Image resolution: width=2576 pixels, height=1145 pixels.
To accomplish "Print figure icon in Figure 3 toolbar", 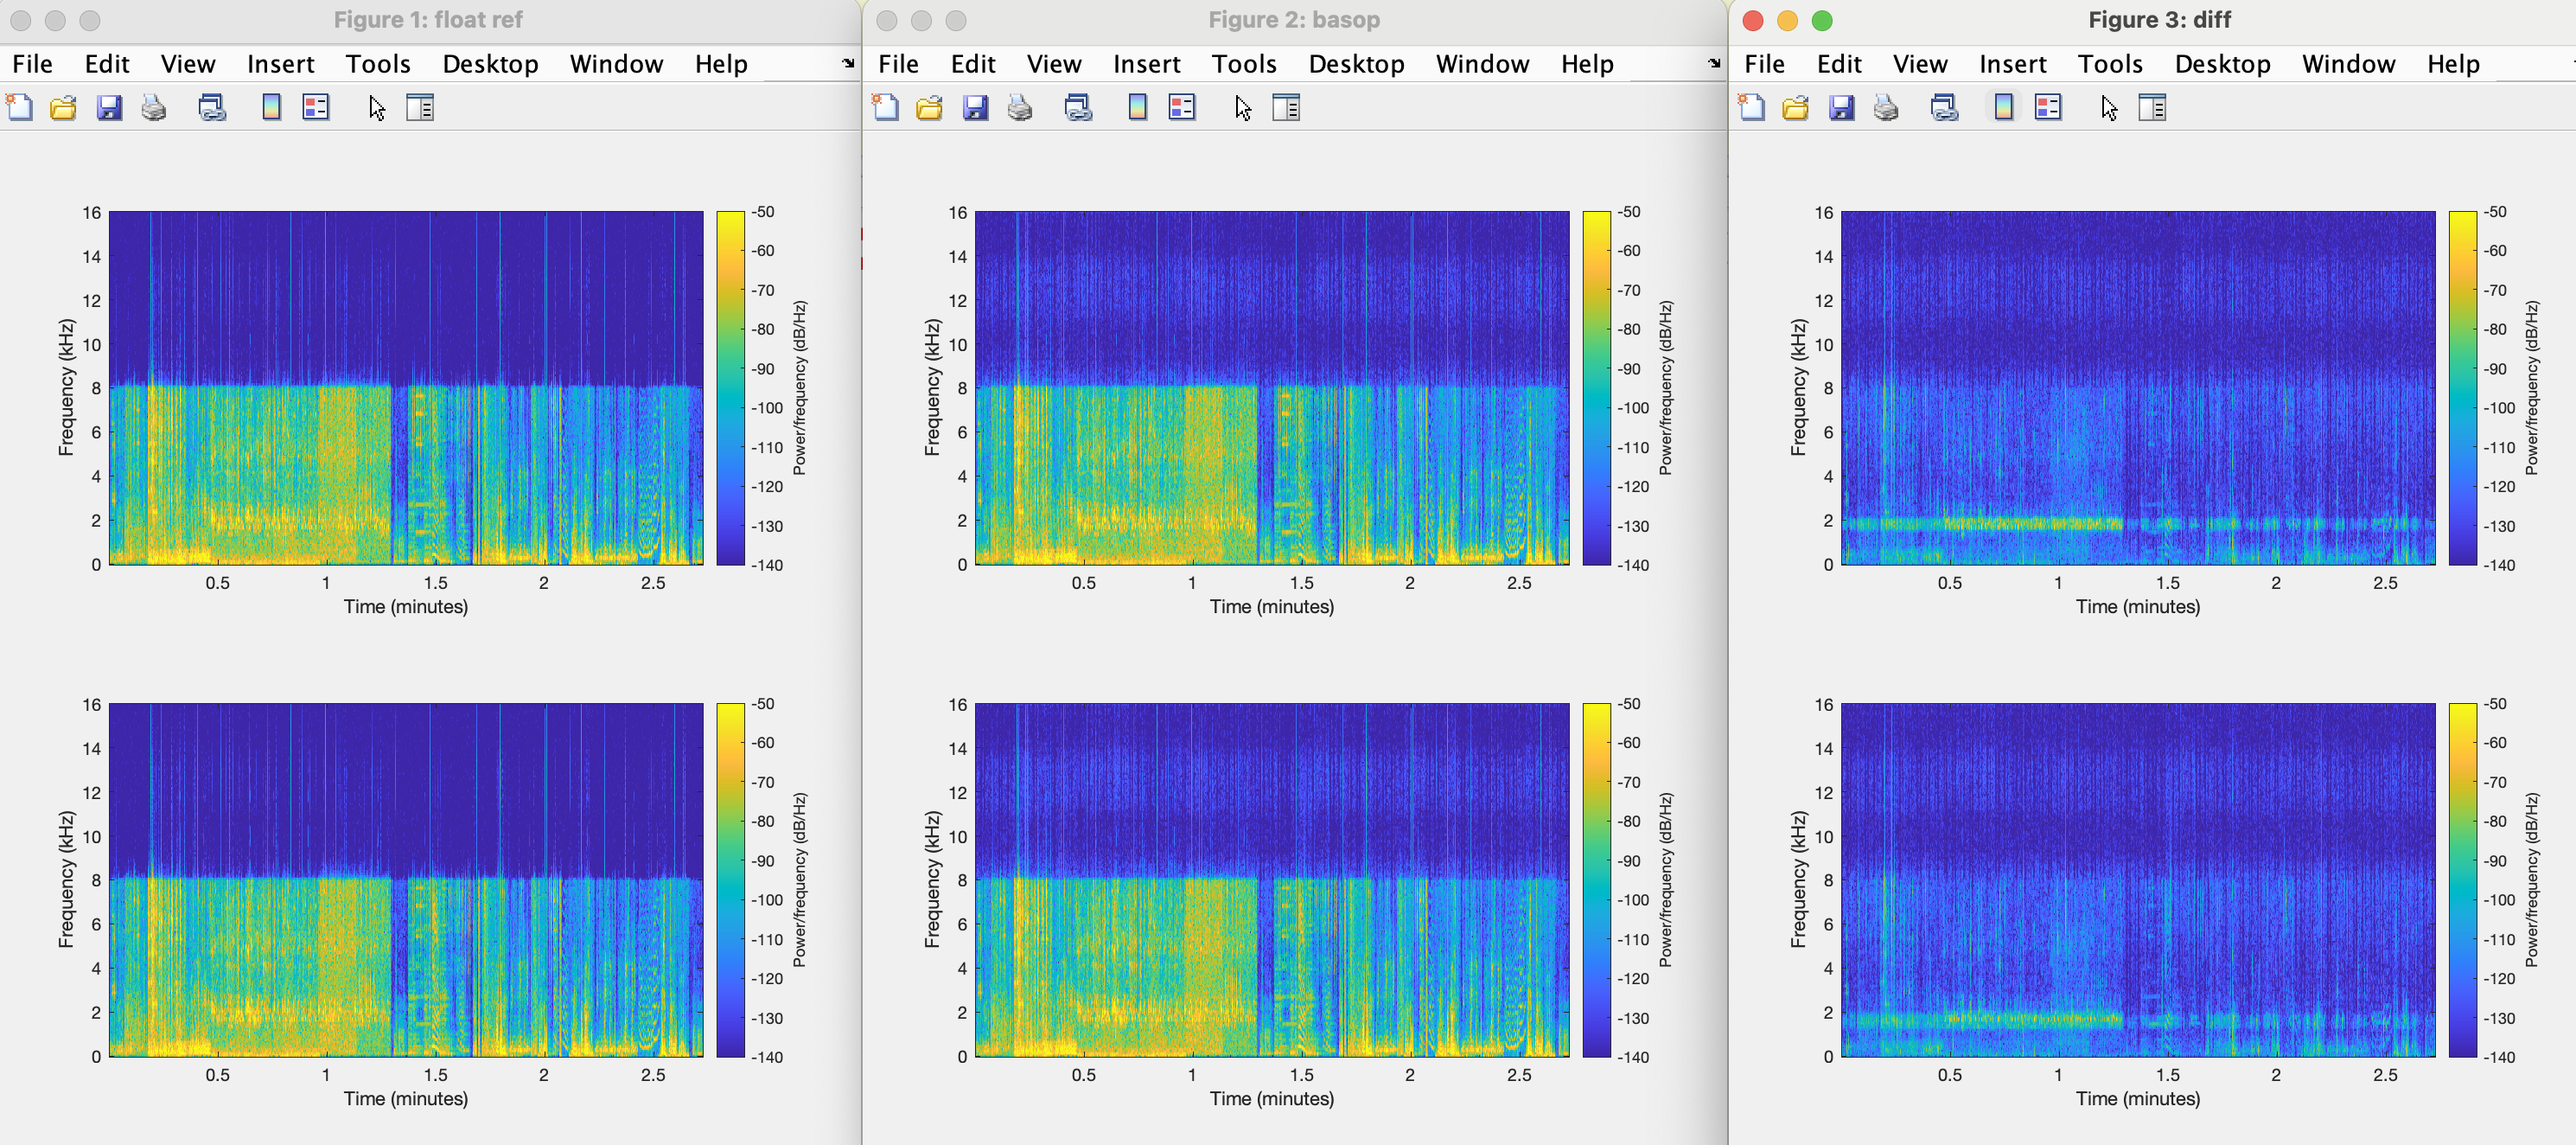I will click(1886, 107).
